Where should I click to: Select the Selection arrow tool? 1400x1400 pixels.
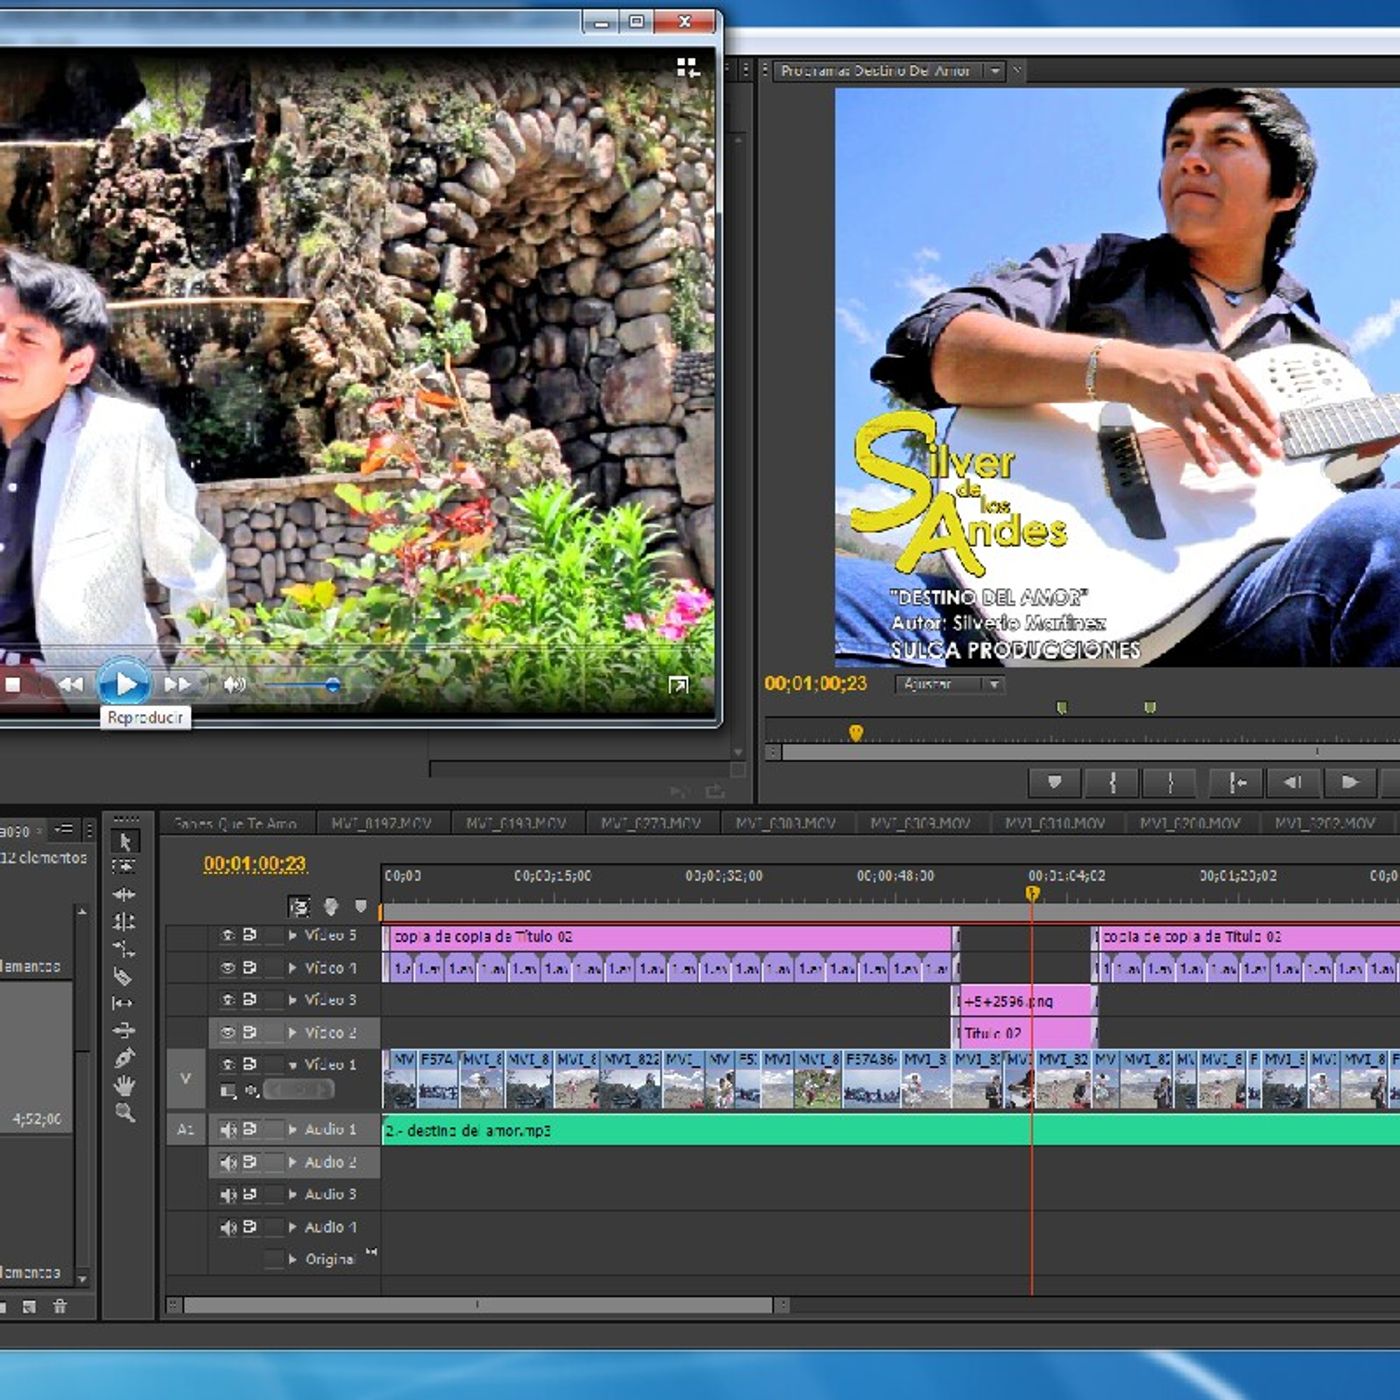tap(125, 842)
